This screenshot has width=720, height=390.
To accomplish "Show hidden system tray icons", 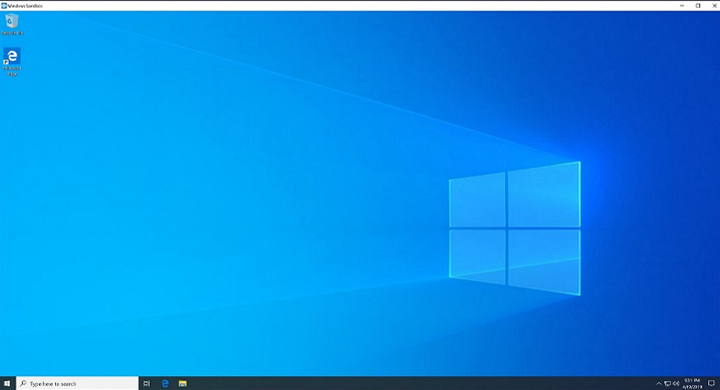I will tap(658, 383).
